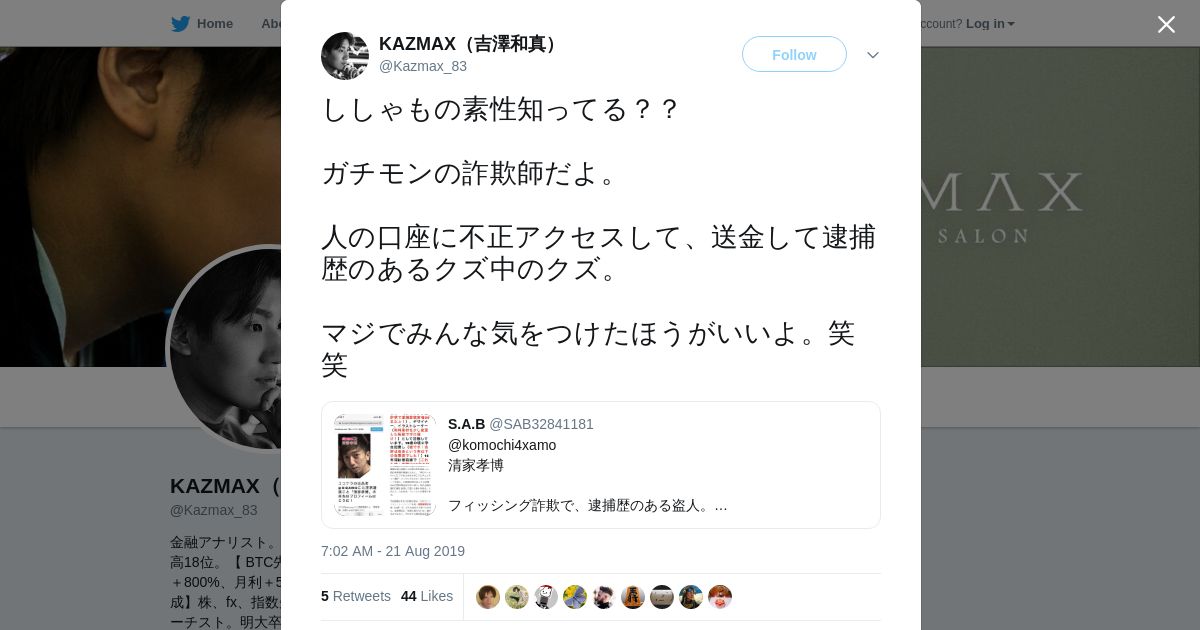Expand the Log in dropdown

pos(990,24)
